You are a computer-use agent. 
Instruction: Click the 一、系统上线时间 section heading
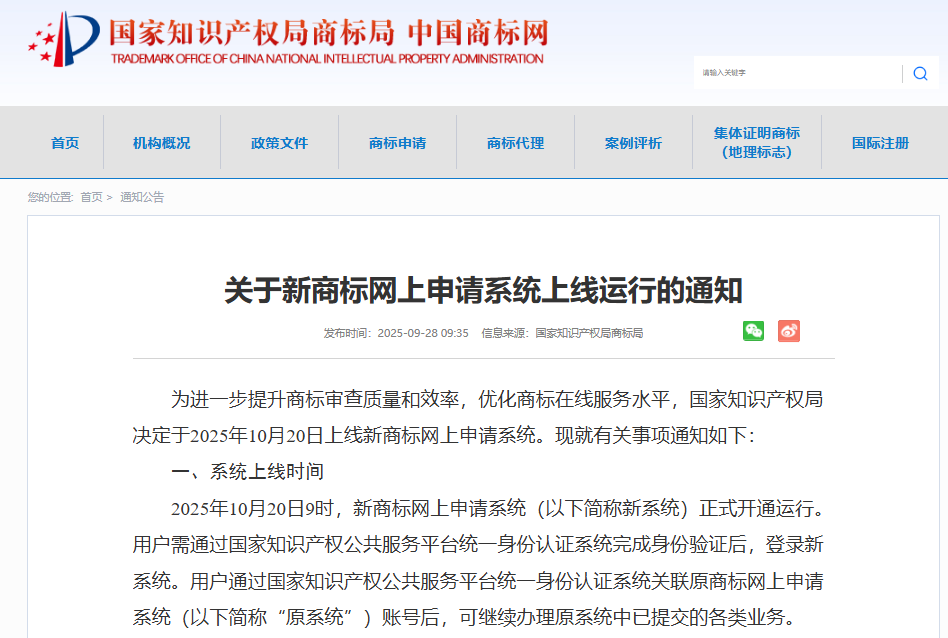coord(247,472)
